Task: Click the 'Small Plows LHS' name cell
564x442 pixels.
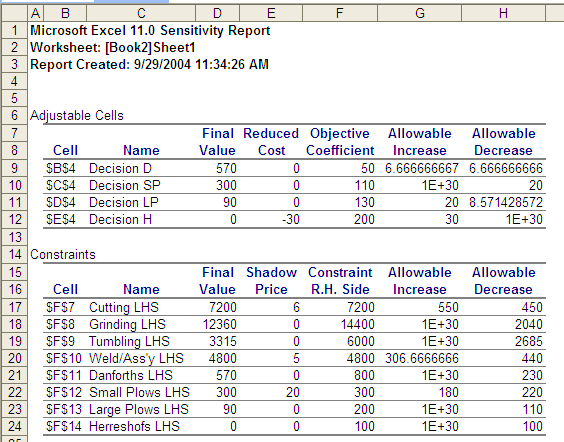Action: (139, 392)
